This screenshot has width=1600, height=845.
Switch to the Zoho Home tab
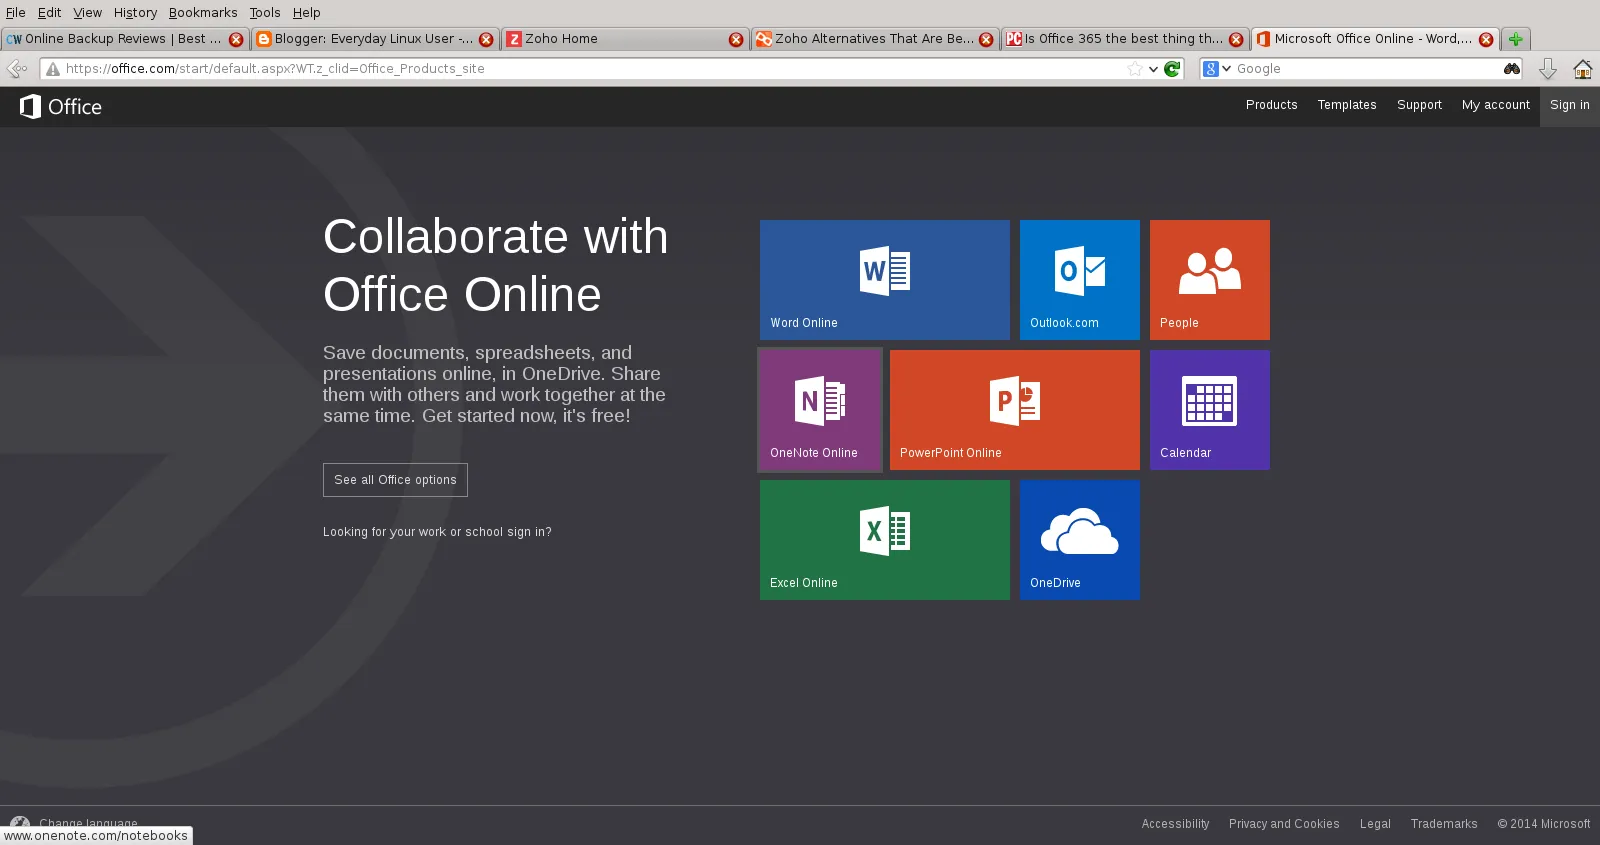click(620, 39)
